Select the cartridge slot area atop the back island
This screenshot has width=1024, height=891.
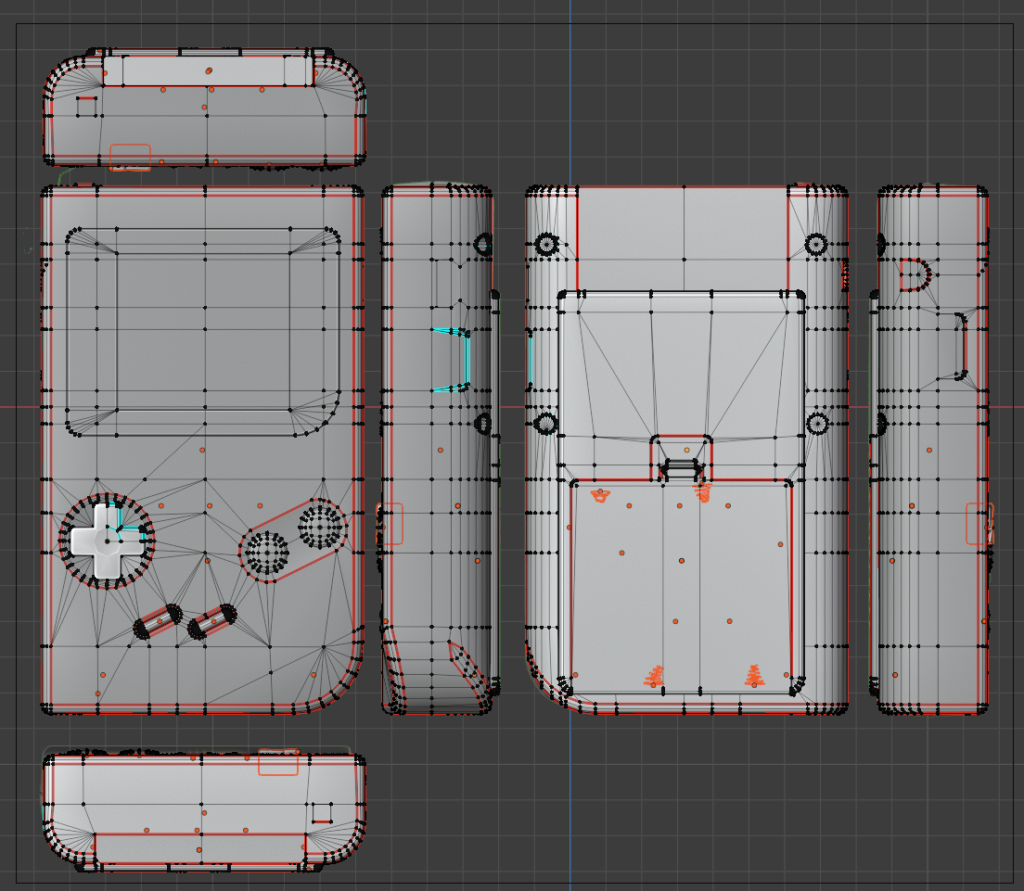pos(682,238)
